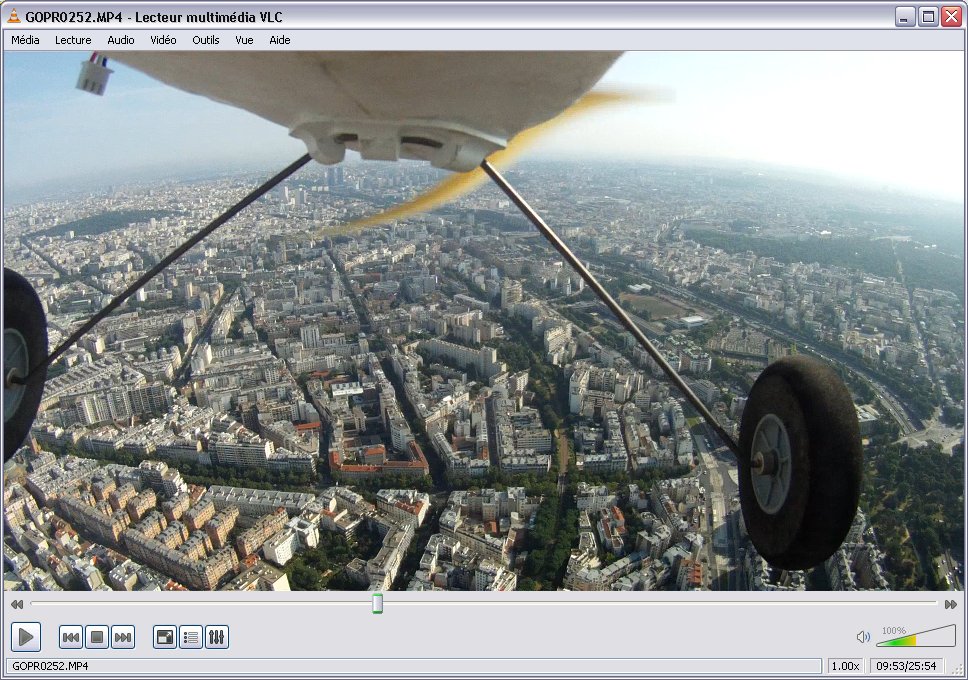Speed up using right seek-bar arrows

click(951, 604)
